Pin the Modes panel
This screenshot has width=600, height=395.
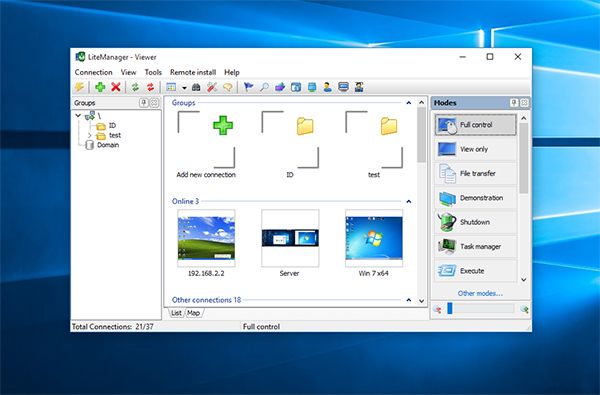(x=514, y=103)
